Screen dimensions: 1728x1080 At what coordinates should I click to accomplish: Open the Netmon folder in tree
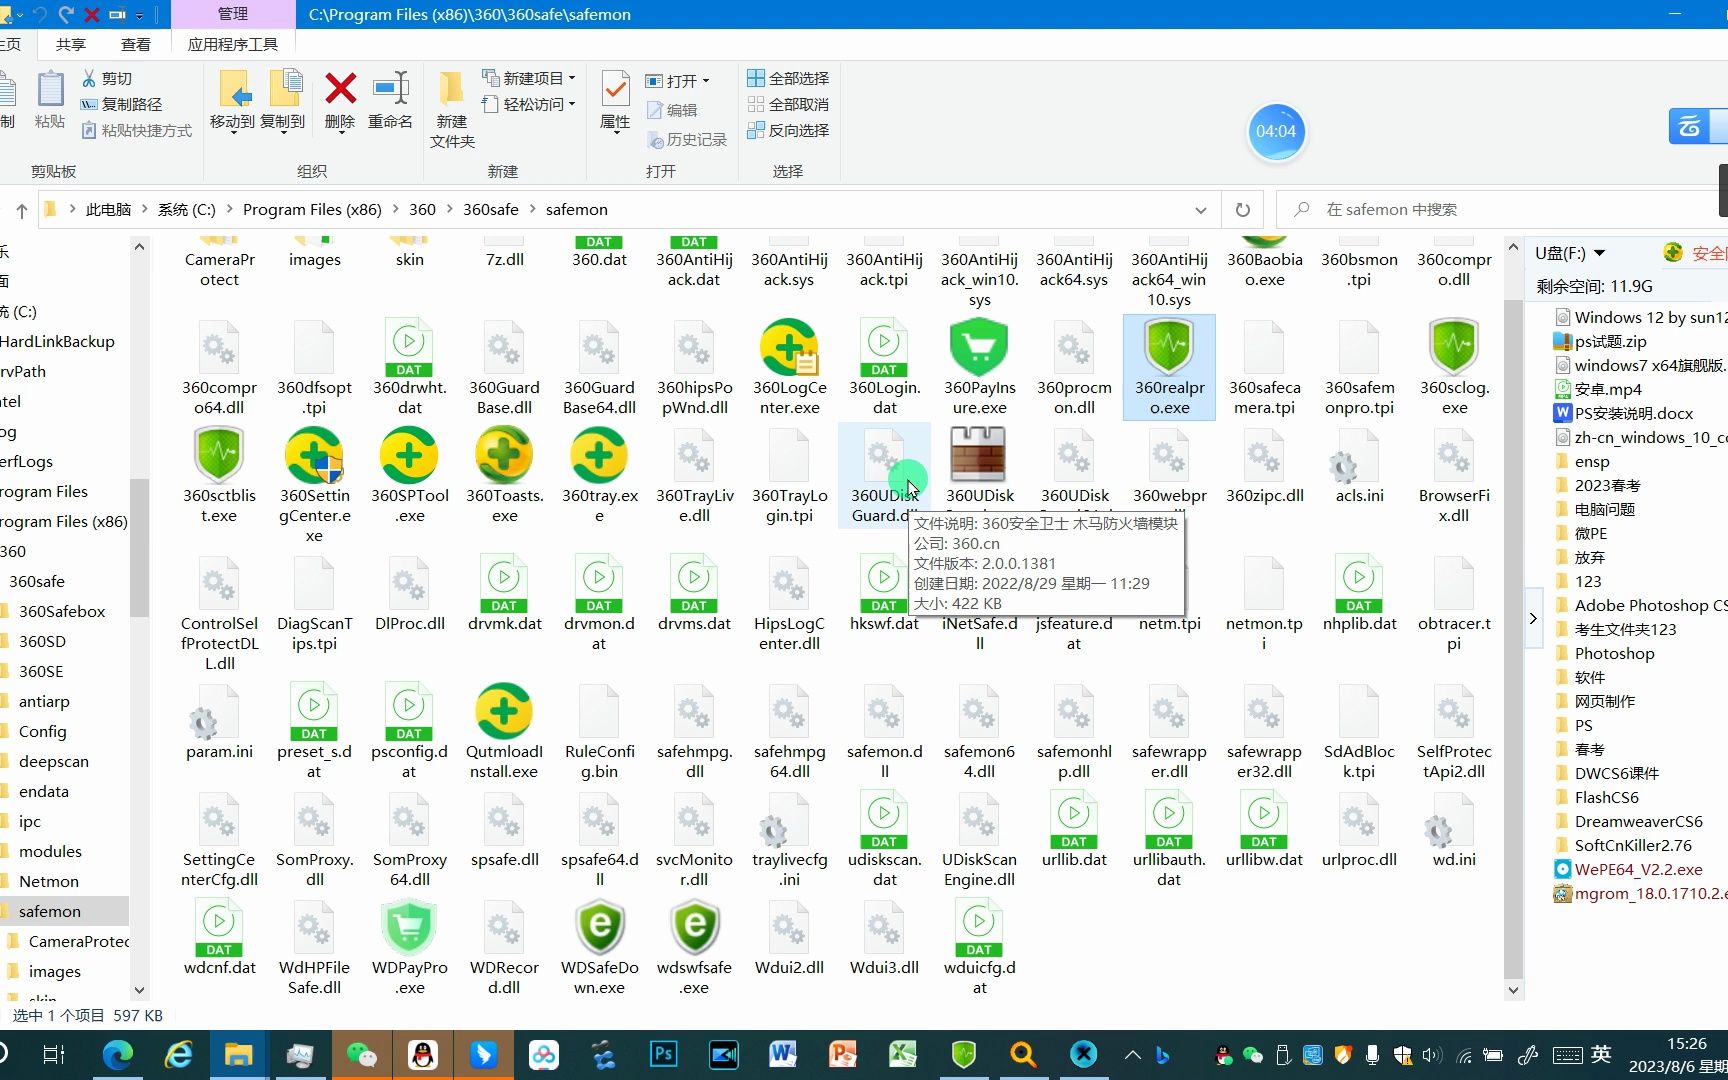coord(49,881)
